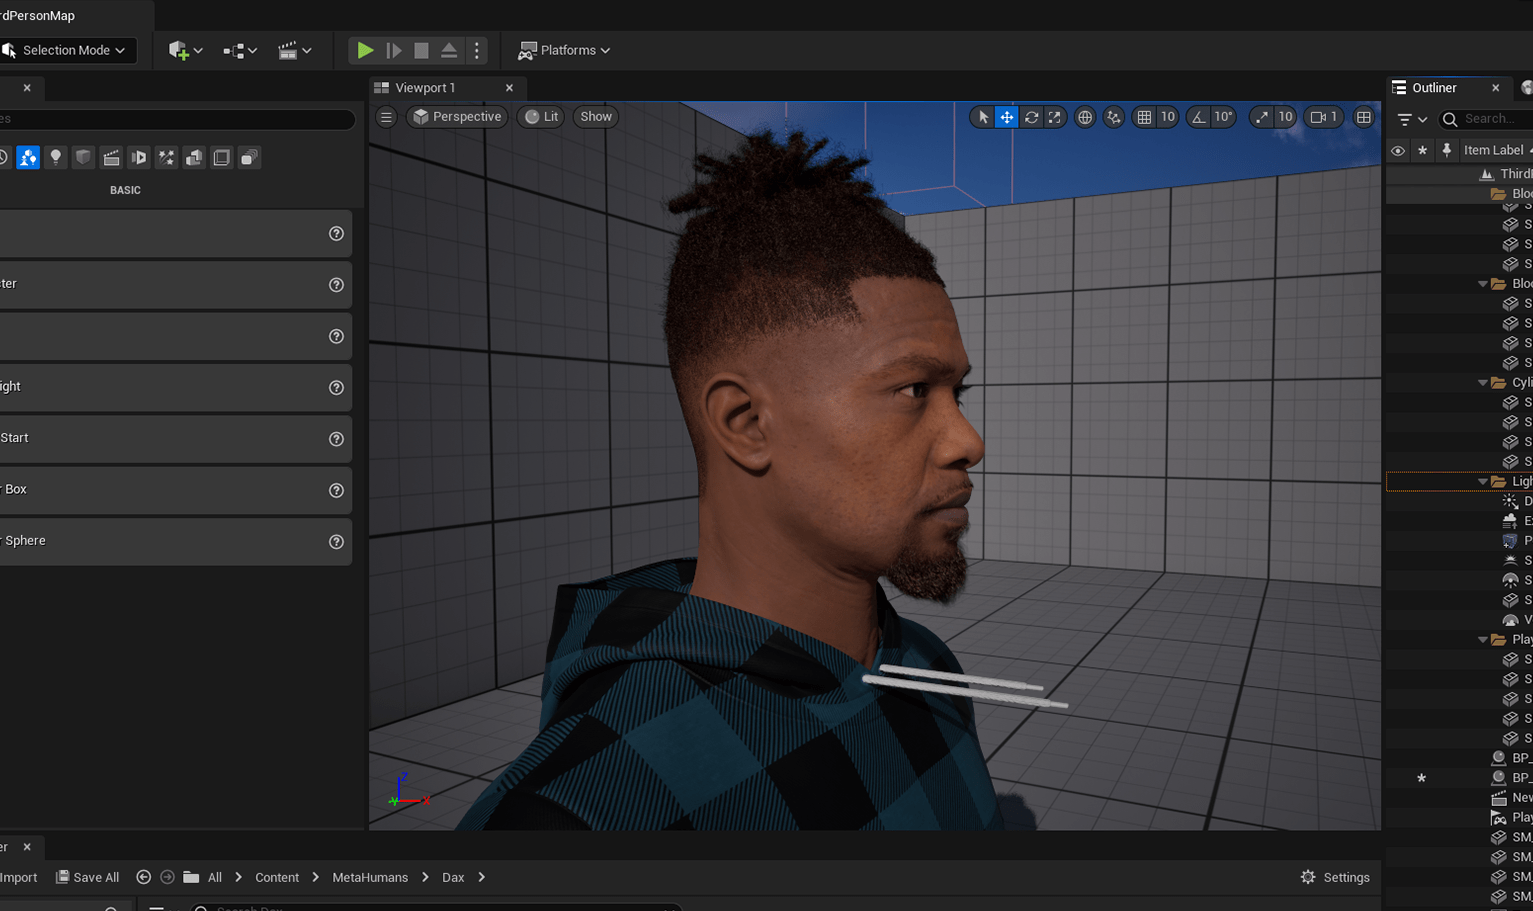Select Cinematic category in Place Actors
The height and width of the screenshot is (911, 1533).
(111, 157)
